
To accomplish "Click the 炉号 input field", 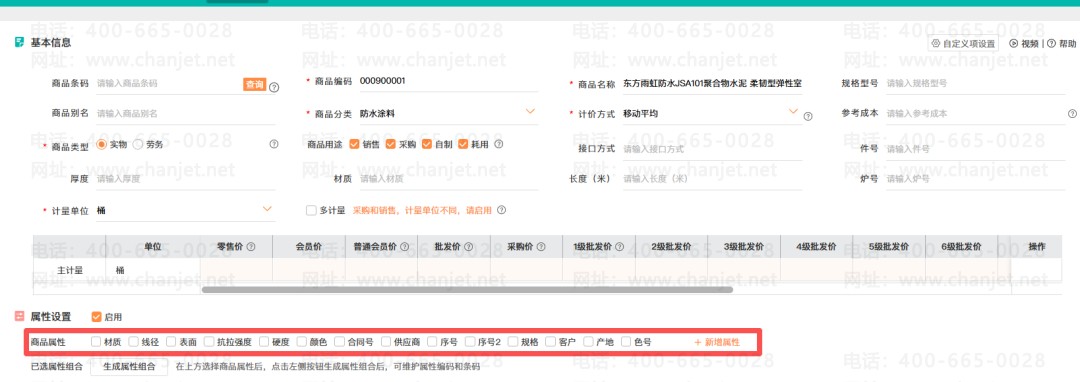I will 975,179.
